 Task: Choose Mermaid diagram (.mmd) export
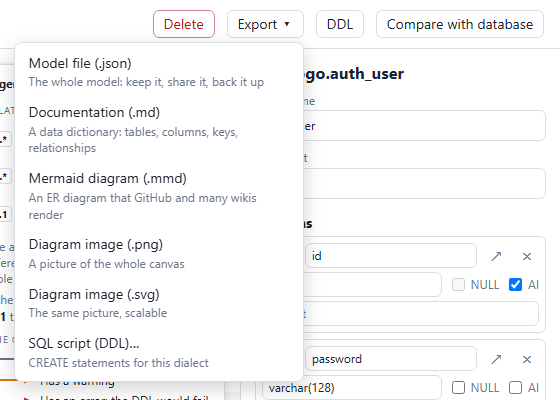[159, 196]
